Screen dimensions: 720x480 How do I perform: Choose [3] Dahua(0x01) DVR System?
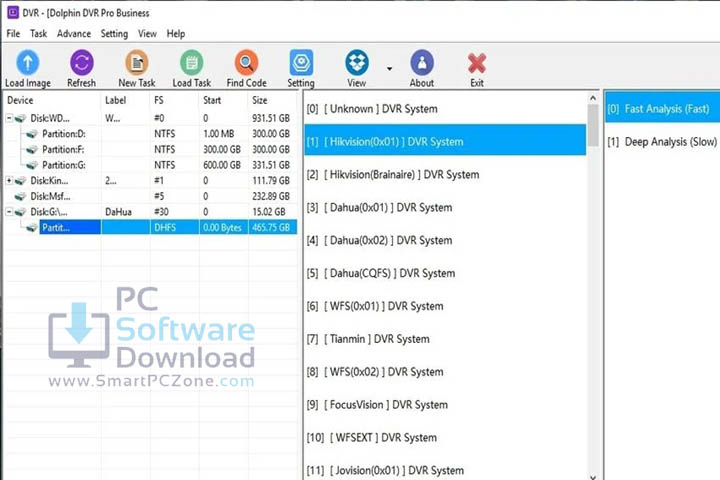(445, 208)
